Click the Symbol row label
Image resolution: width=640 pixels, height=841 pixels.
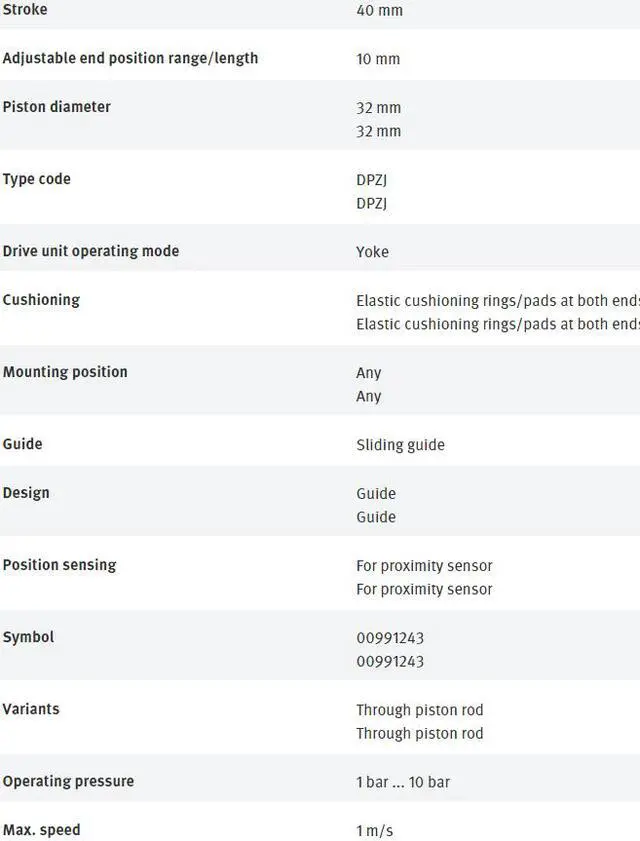click(x=28, y=637)
